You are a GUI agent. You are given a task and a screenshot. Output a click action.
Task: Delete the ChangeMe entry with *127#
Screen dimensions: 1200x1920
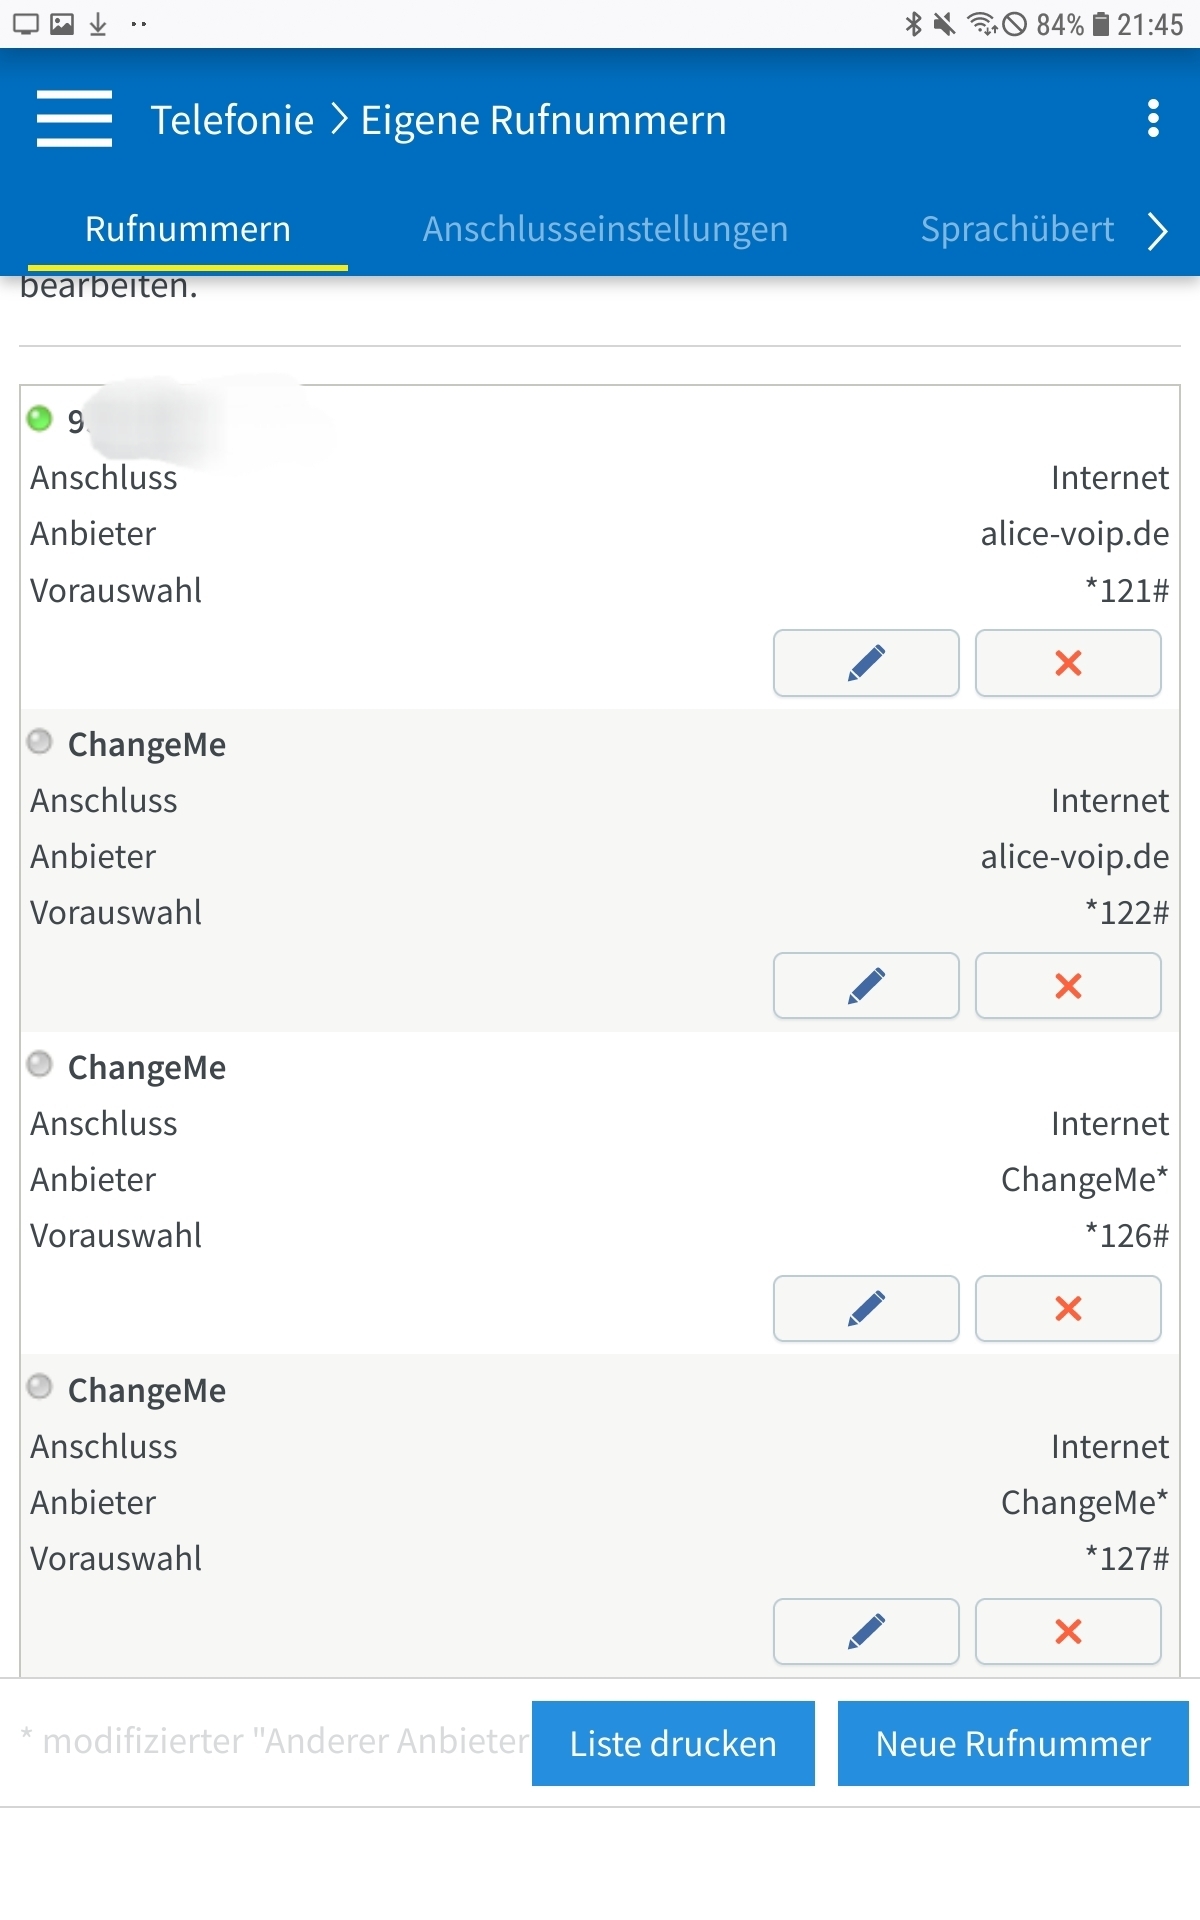pyautogui.click(x=1068, y=1631)
